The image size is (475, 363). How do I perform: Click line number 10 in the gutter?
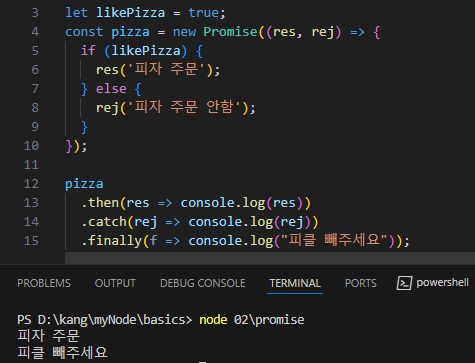[31, 146]
